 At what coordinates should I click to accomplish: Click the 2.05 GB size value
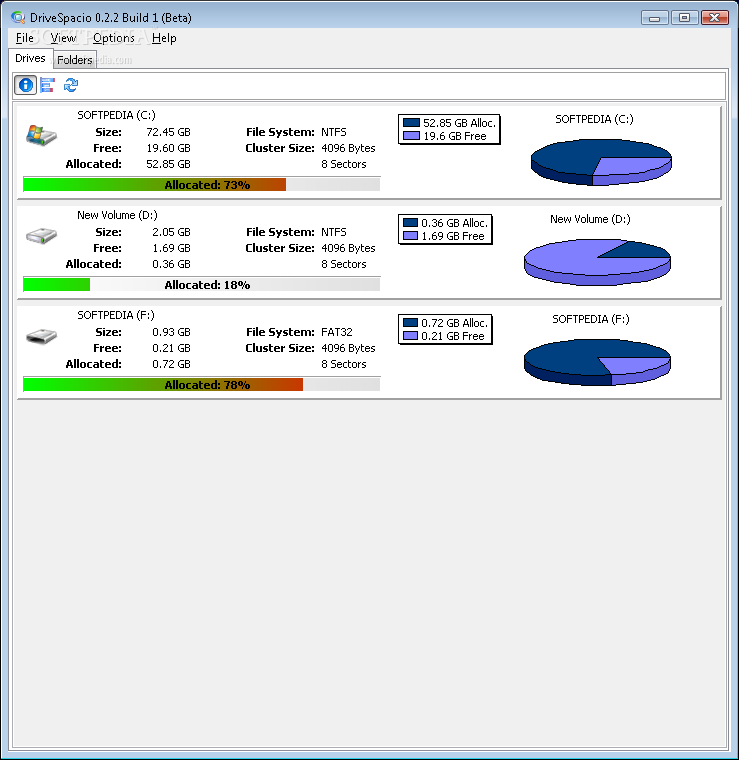coord(171,232)
